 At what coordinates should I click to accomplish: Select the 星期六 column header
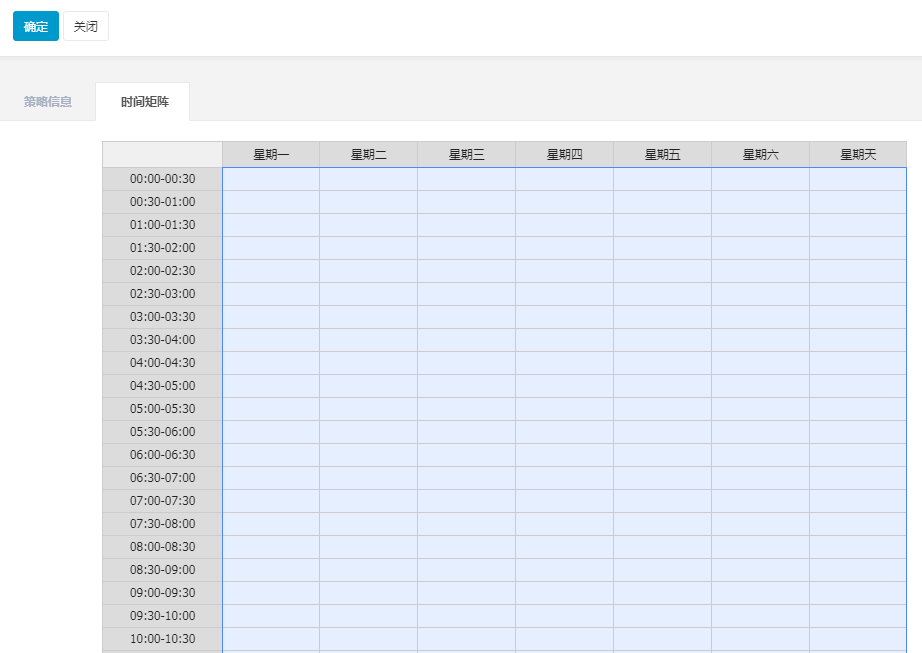760,155
